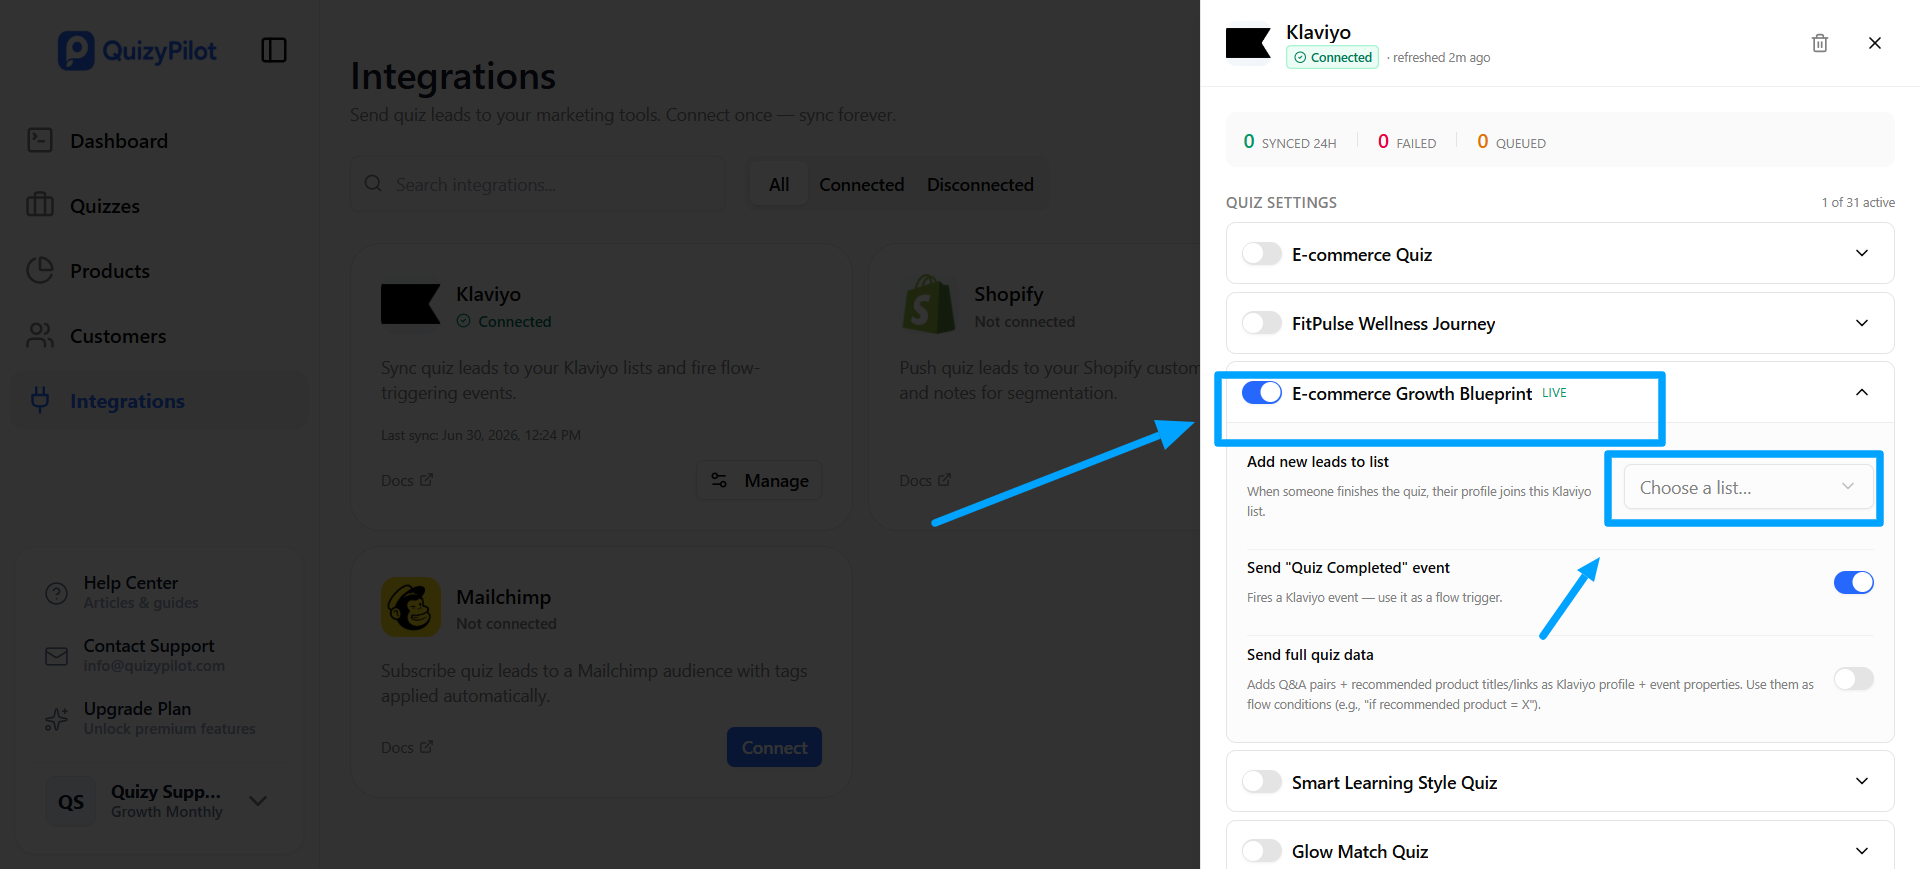
Task: Close the Klaviyo settings panel
Action: (1875, 43)
